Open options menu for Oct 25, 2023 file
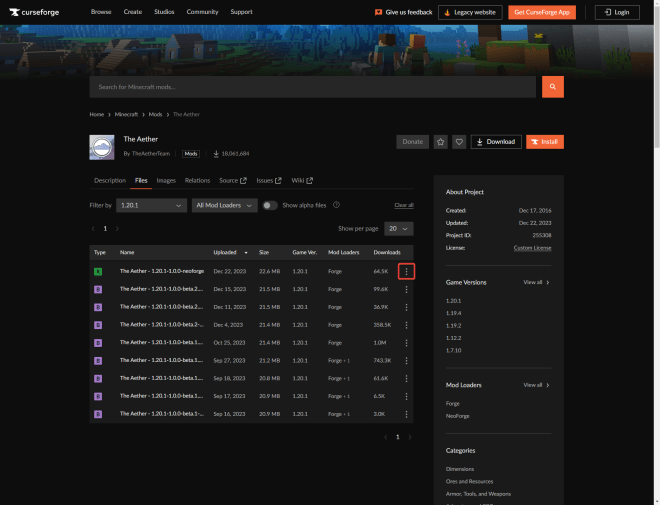Image resolution: width=660 pixels, height=505 pixels. click(406, 343)
